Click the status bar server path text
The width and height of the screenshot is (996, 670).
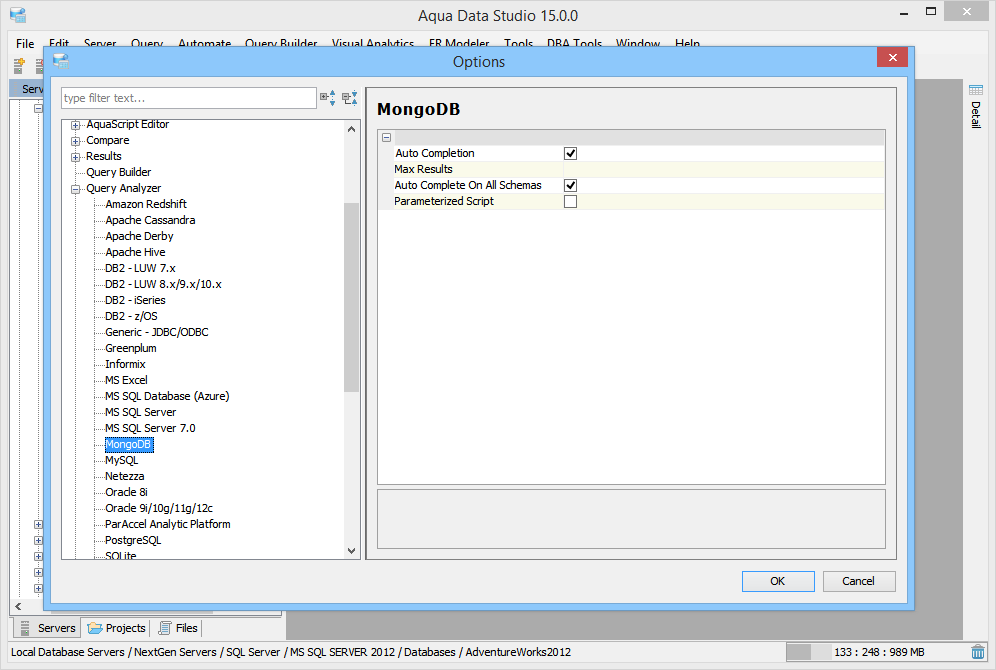[291, 652]
